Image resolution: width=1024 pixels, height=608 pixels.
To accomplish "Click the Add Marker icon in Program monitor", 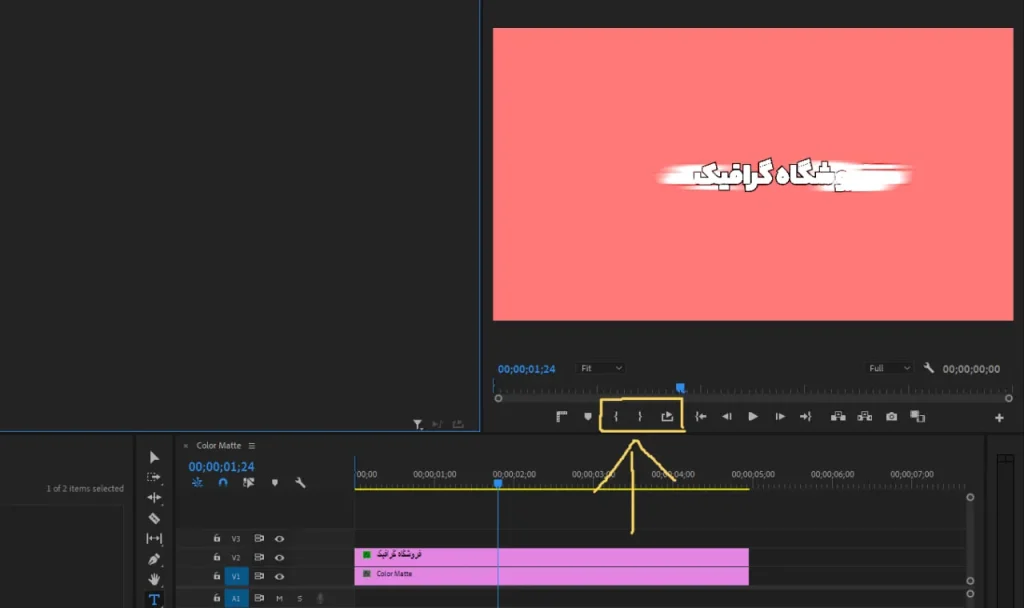I will point(588,417).
